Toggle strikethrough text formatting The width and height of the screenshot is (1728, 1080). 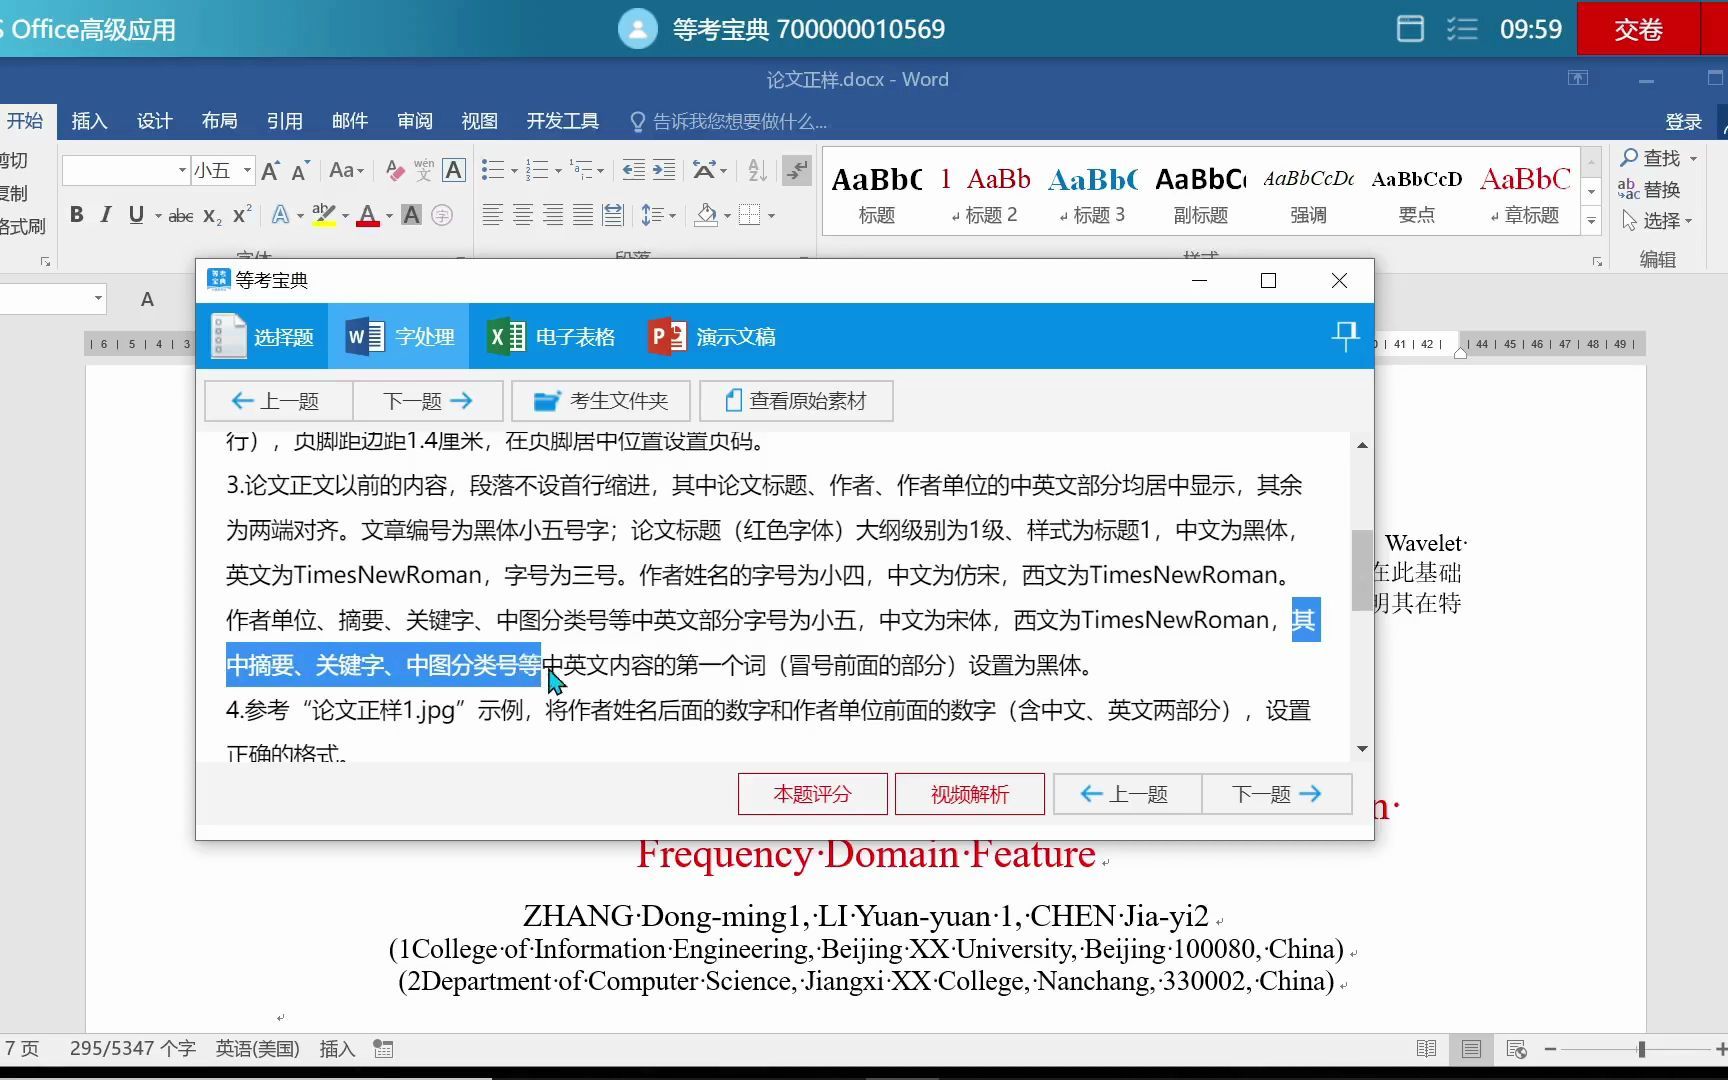click(x=181, y=215)
